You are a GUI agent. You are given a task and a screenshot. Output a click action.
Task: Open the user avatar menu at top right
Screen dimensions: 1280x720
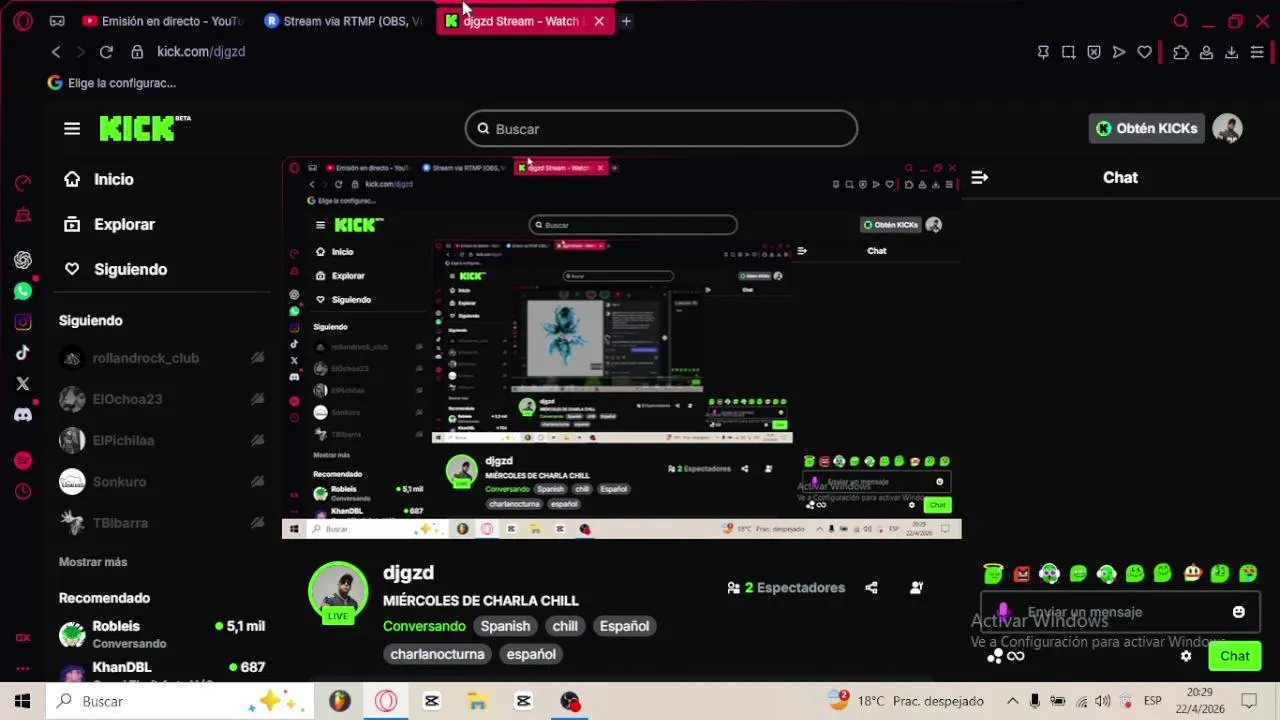click(x=1227, y=128)
